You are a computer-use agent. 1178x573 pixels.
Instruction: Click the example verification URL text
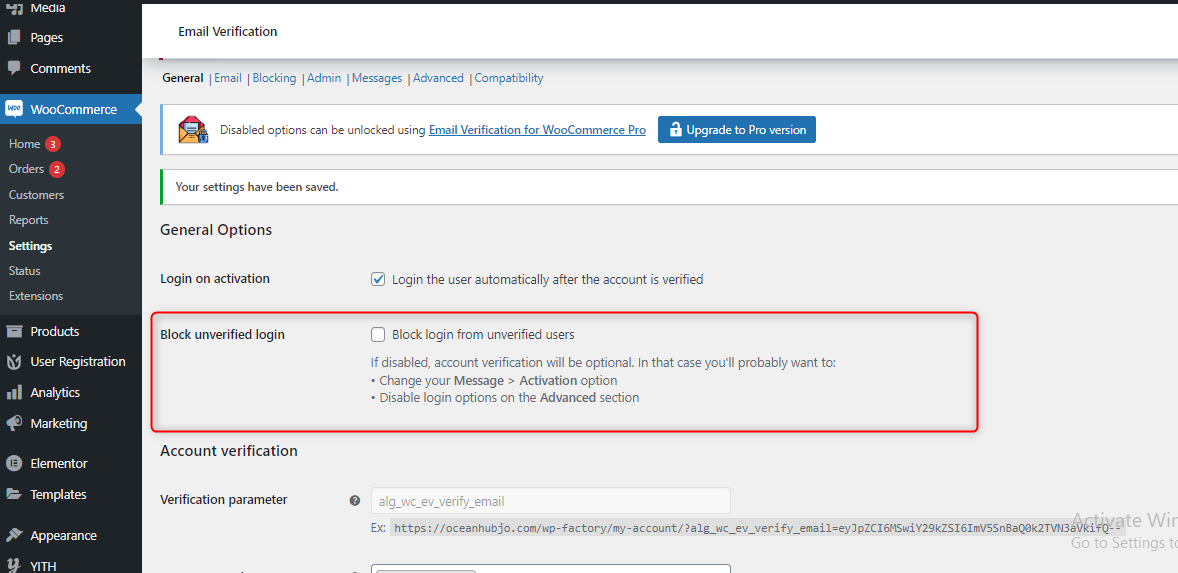[756, 528]
